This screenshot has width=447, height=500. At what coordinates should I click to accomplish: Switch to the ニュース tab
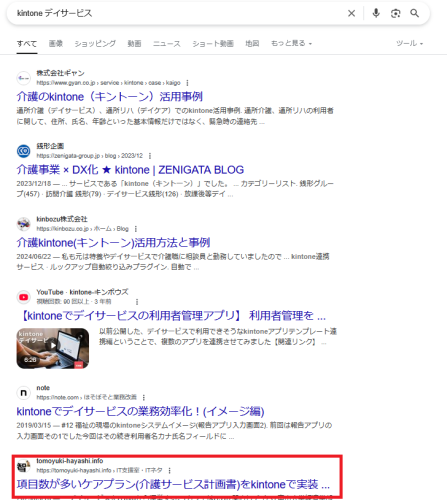click(167, 43)
